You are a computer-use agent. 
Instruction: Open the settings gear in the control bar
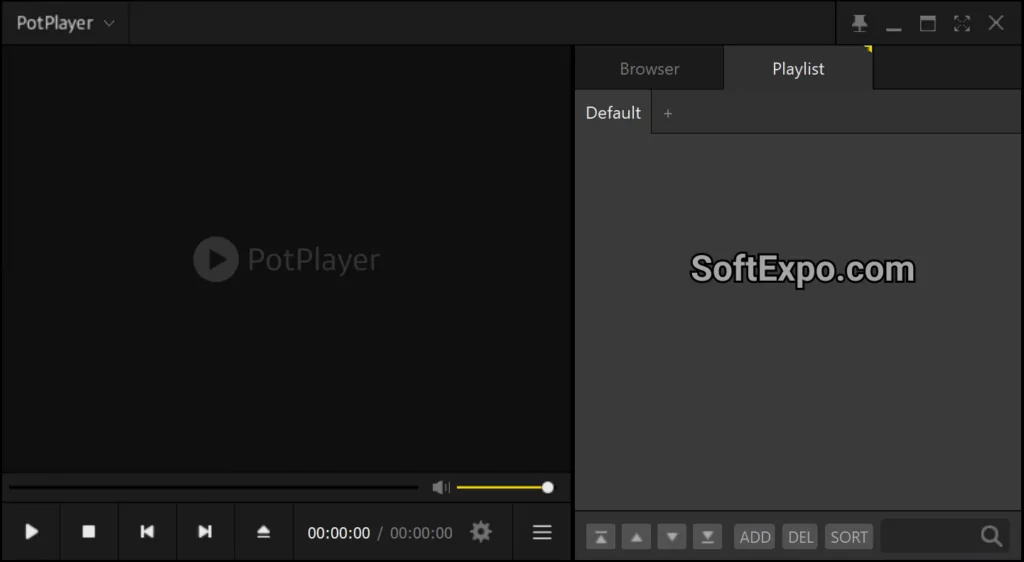(x=481, y=532)
